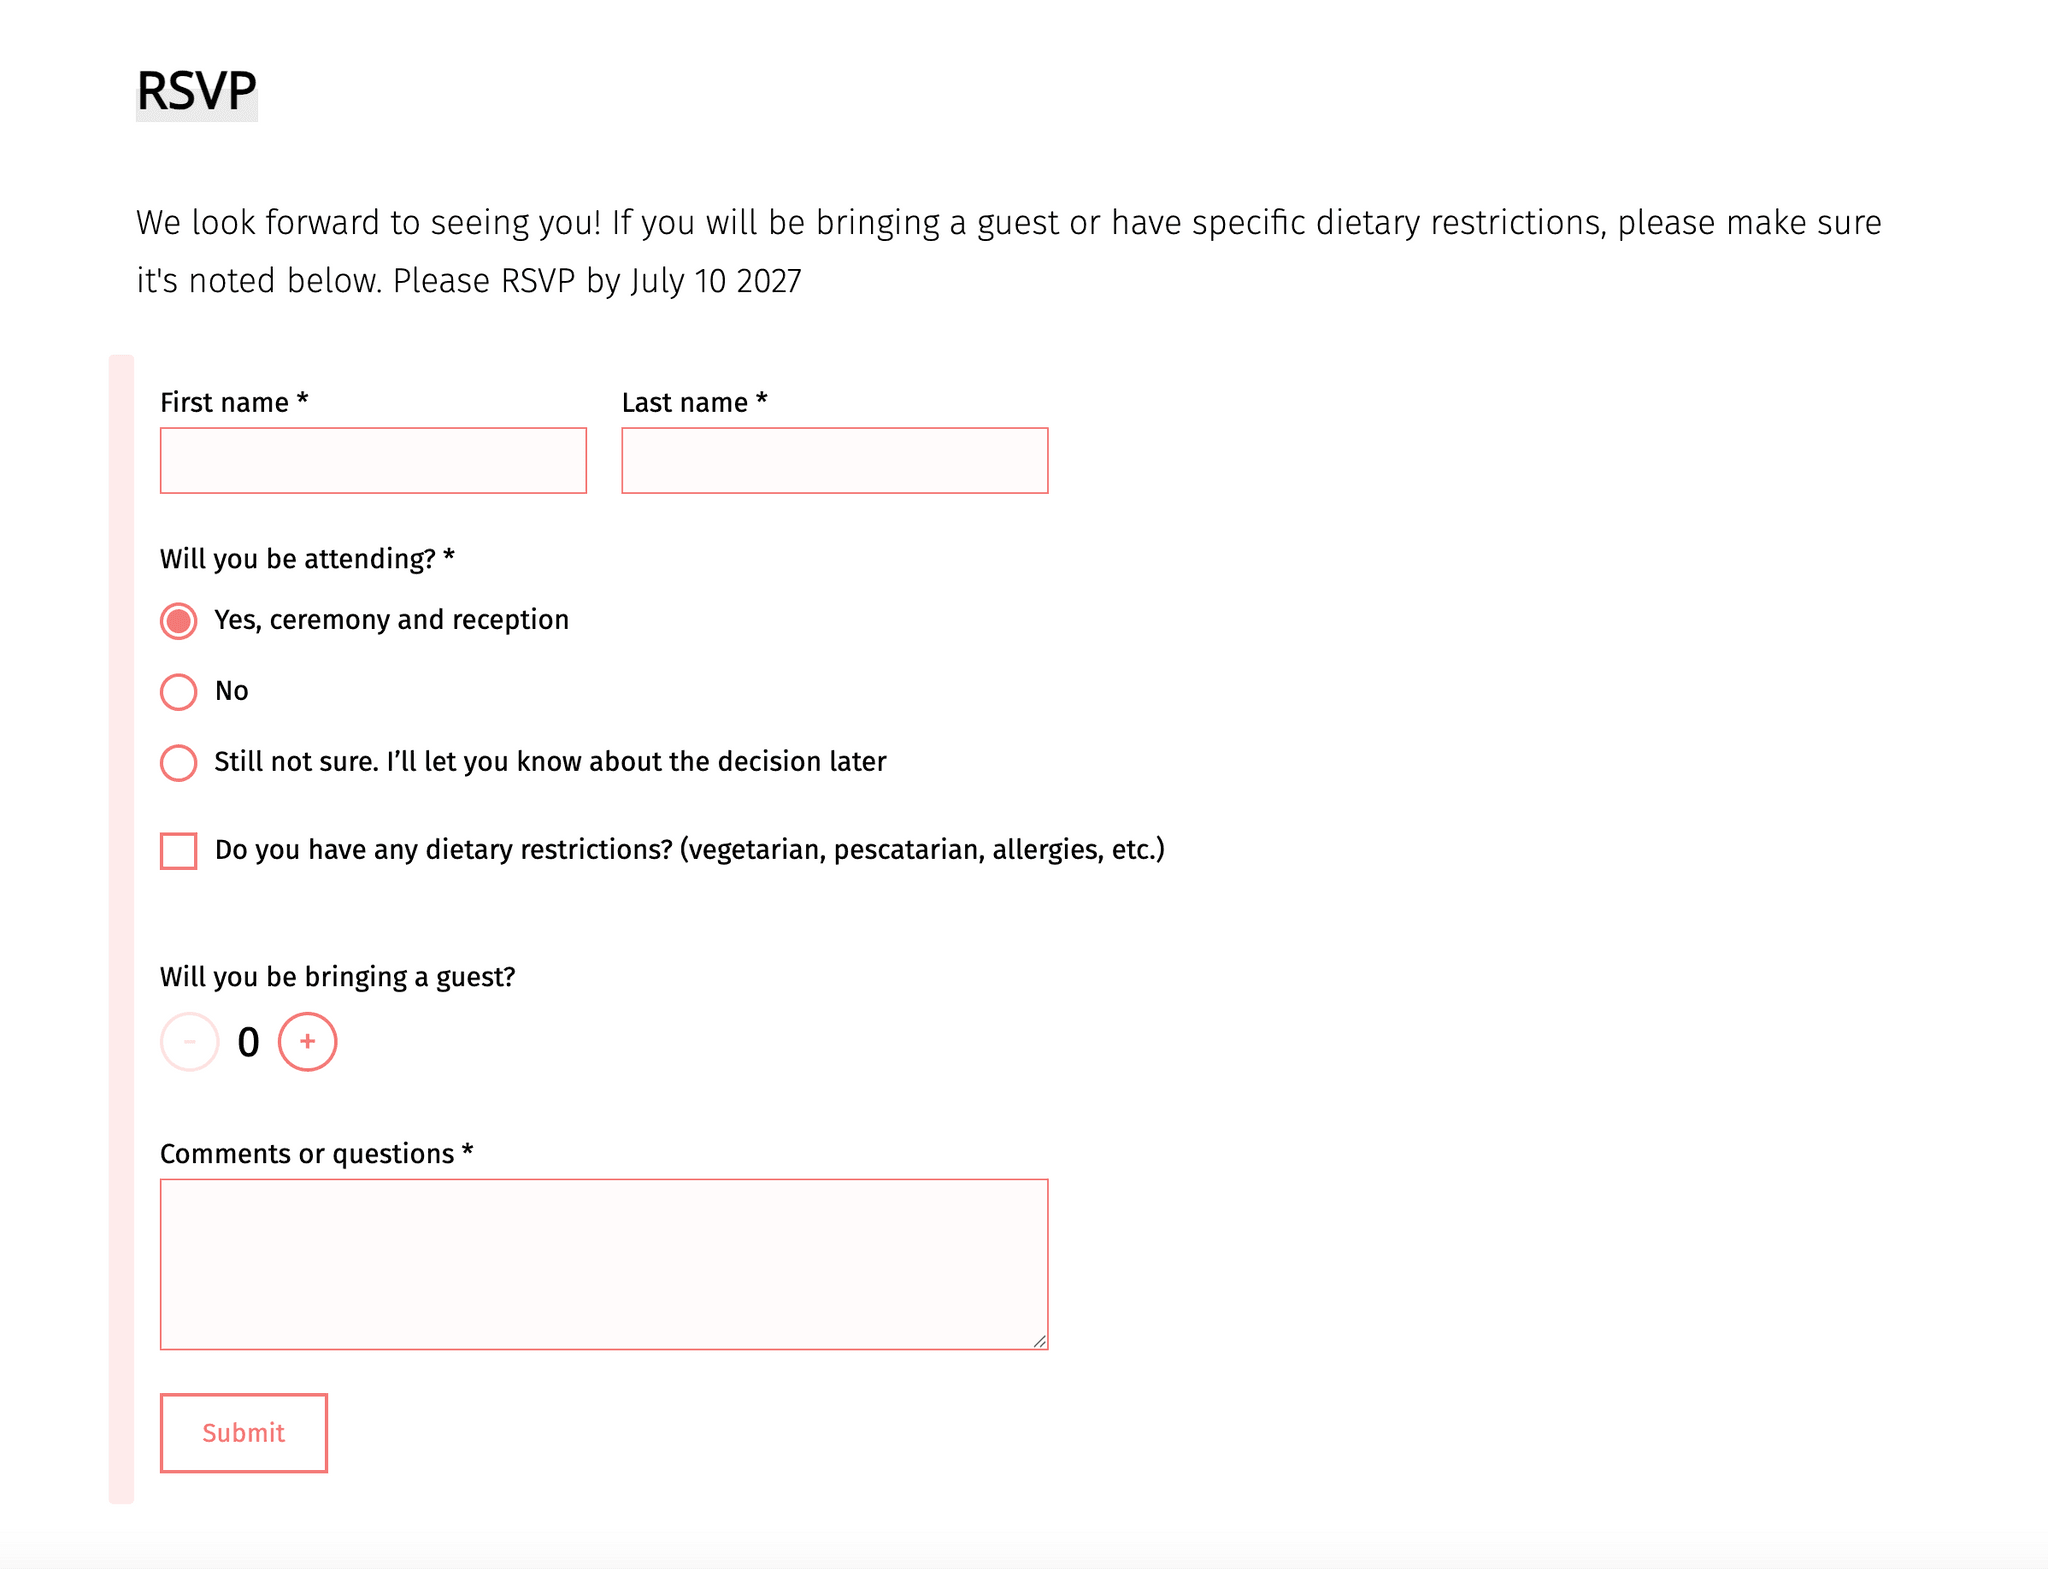Click the First name input field
The image size is (2048, 1569).
(373, 461)
